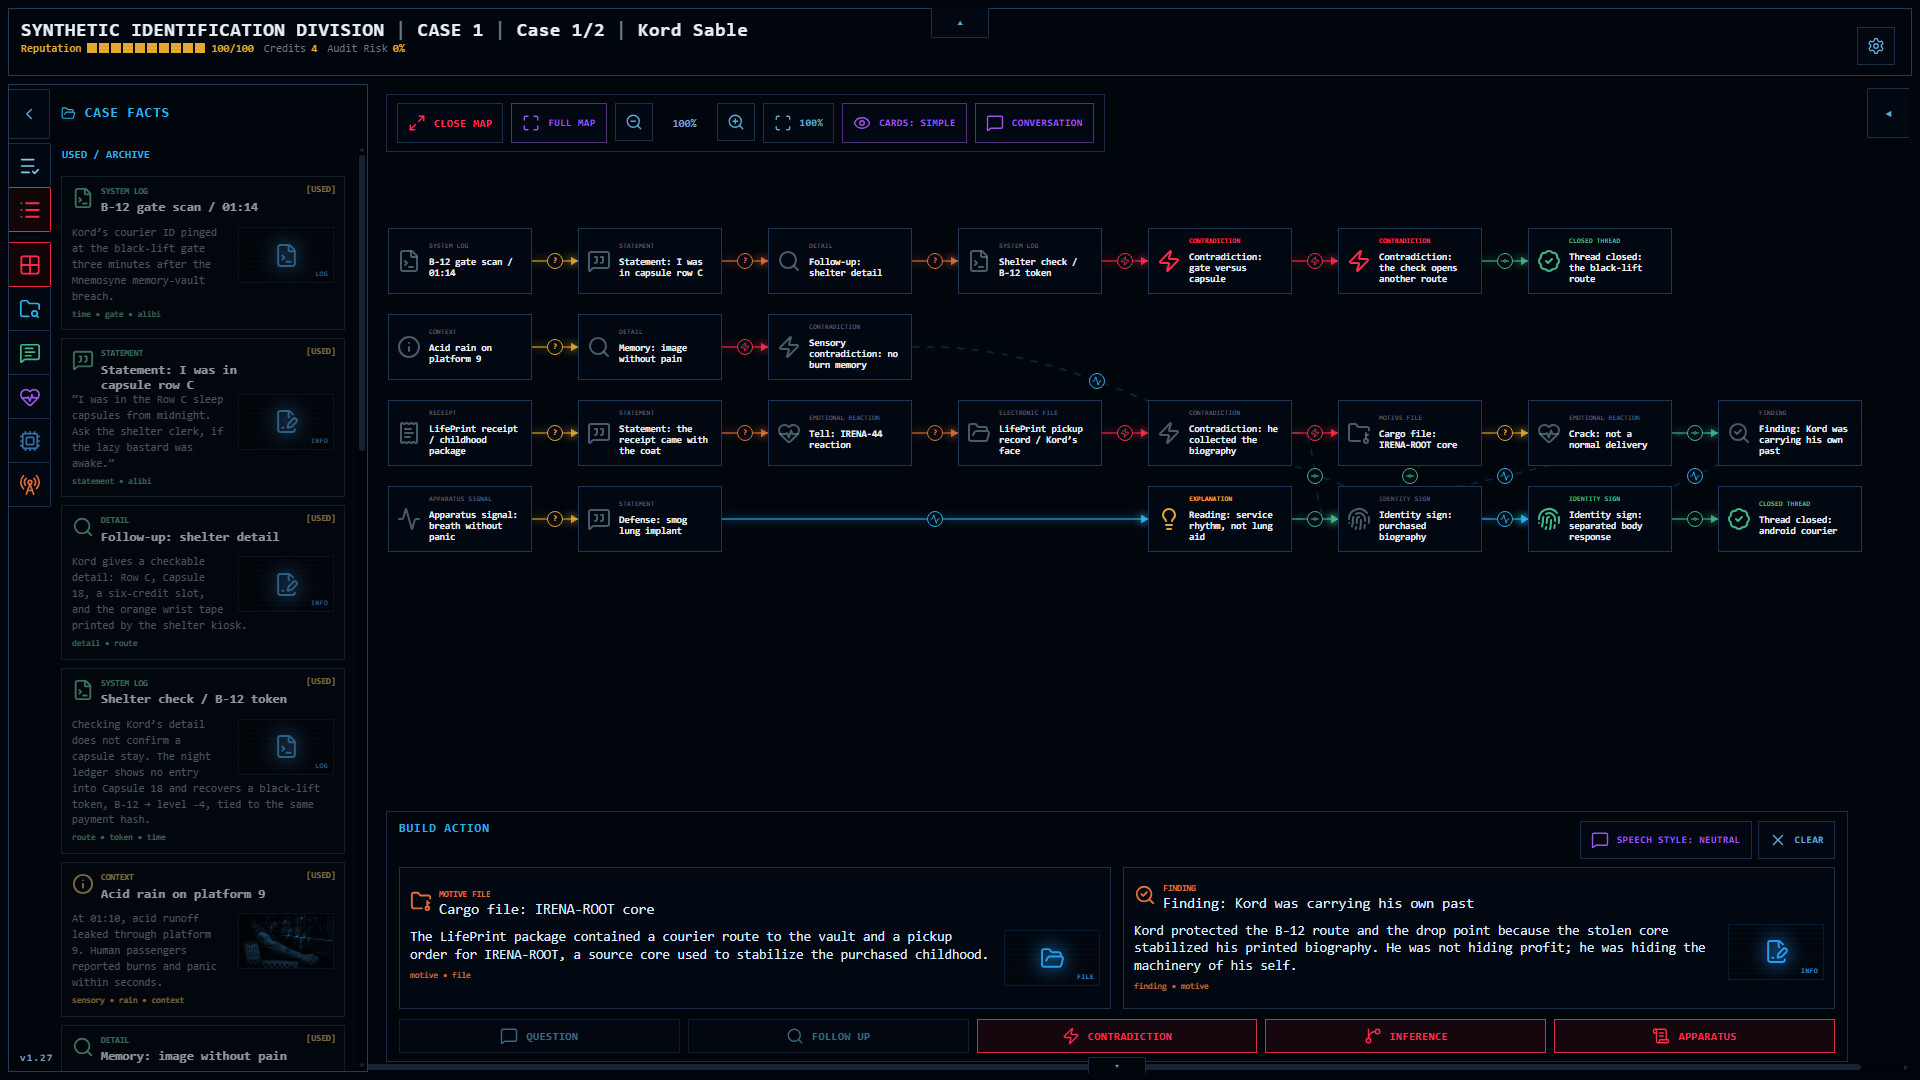Image resolution: width=1920 pixels, height=1080 pixels.
Task: Select the 'B-12 gate scan / 01:14' map node
Action: tap(460, 261)
